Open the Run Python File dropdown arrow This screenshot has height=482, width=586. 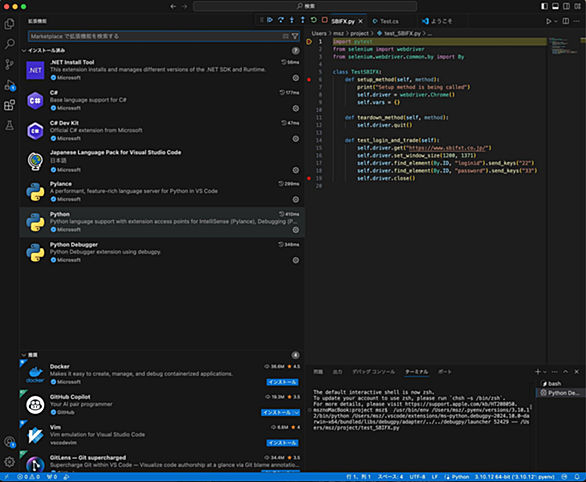556,21
